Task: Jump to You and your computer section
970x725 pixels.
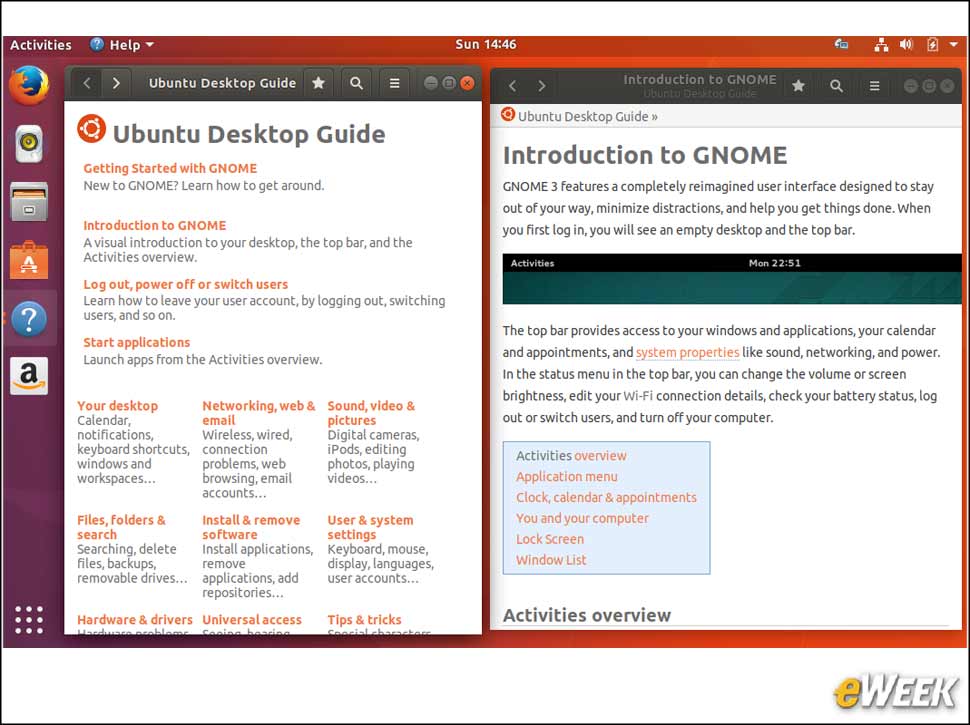Action: (582, 518)
